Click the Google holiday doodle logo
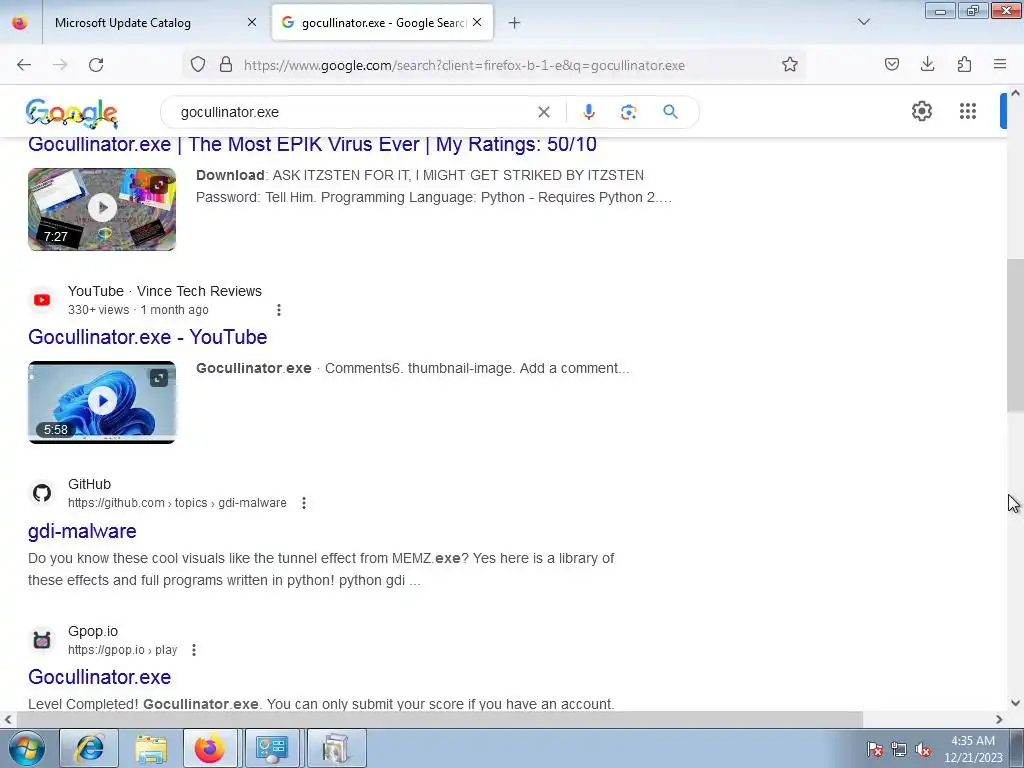Image resolution: width=1024 pixels, height=768 pixels. (x=72, y=114)
